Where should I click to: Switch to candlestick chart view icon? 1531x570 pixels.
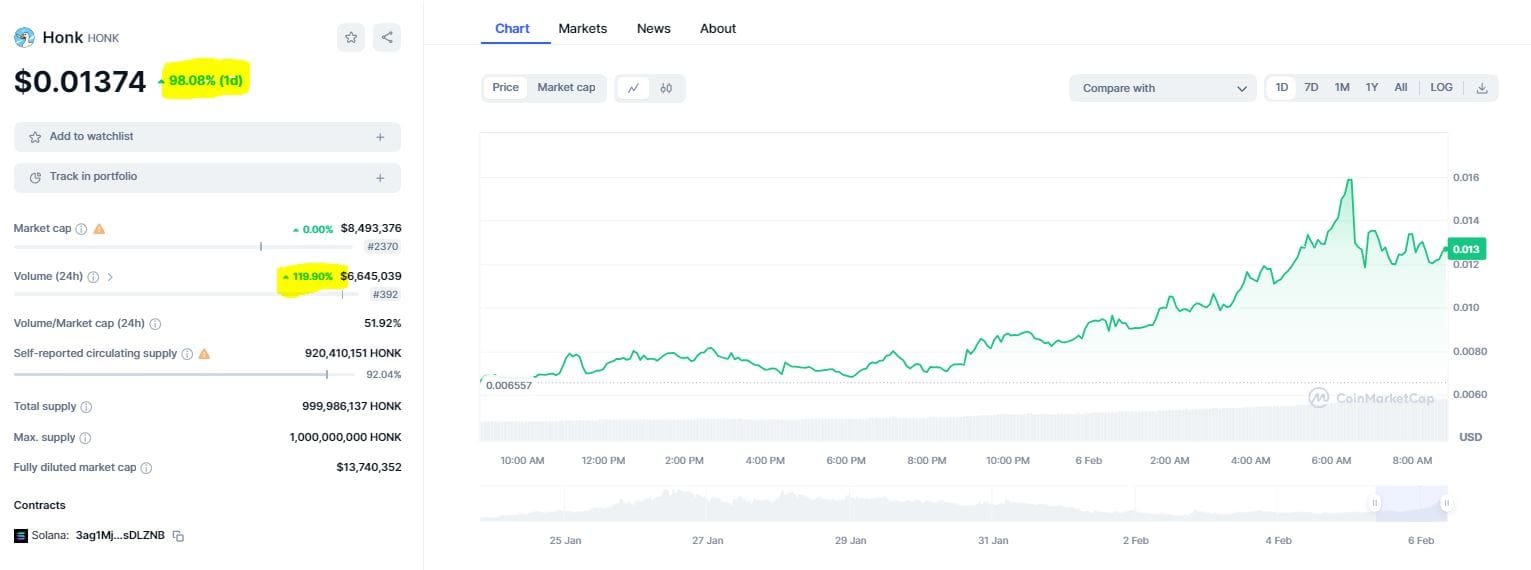tap(666, 88)
